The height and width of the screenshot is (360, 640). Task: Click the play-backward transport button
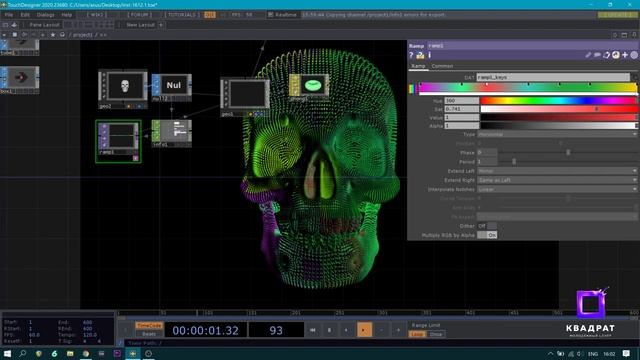347,330
